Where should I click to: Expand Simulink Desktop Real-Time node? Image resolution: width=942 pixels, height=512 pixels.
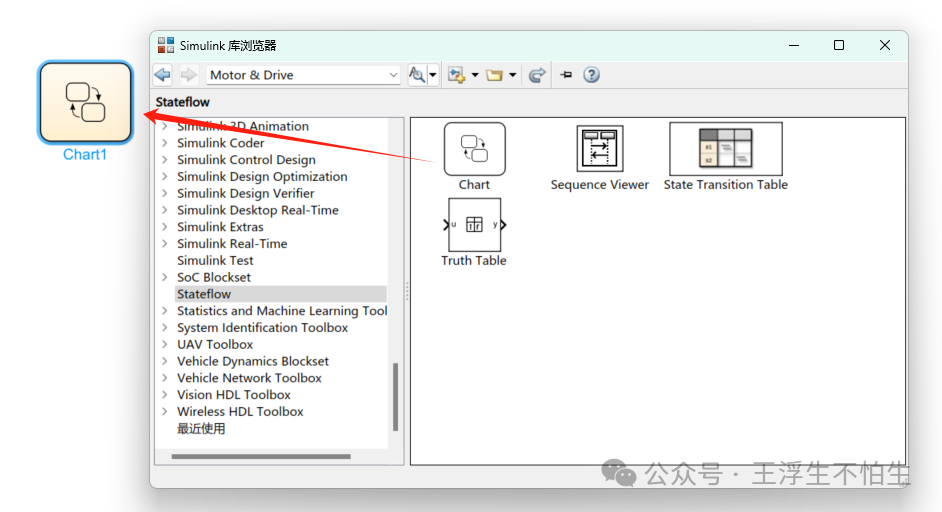pyautogui.click(x=165, y=210)
